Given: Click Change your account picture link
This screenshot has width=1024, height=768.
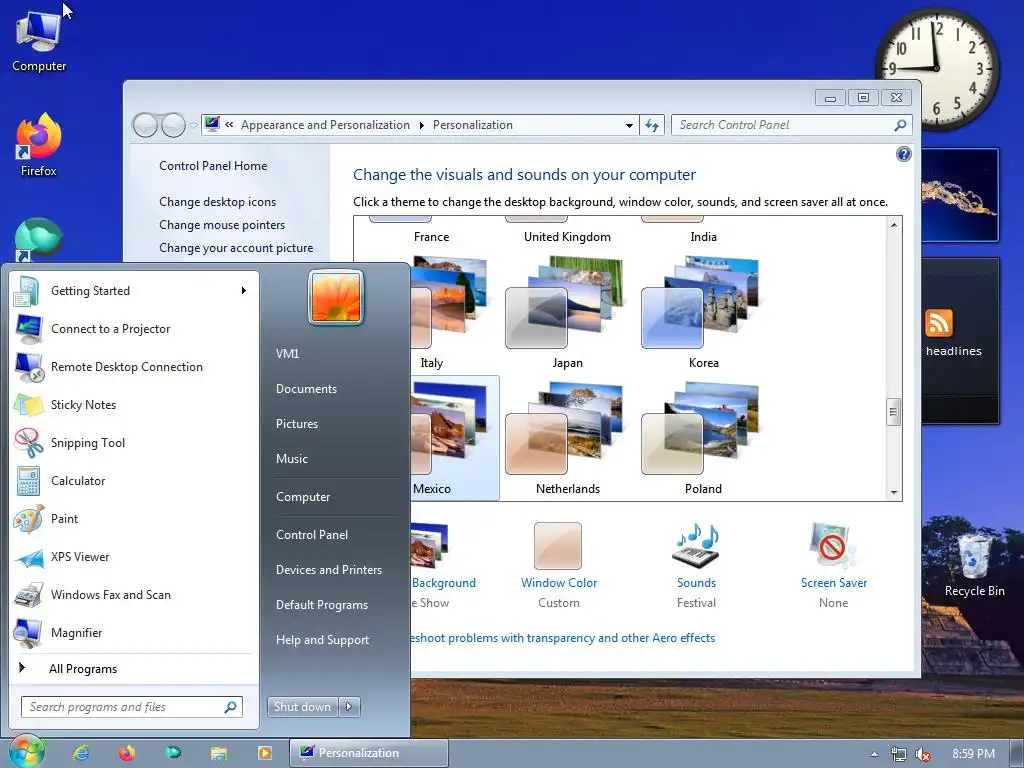Looking at the screenshot, I should click(236, 248).
